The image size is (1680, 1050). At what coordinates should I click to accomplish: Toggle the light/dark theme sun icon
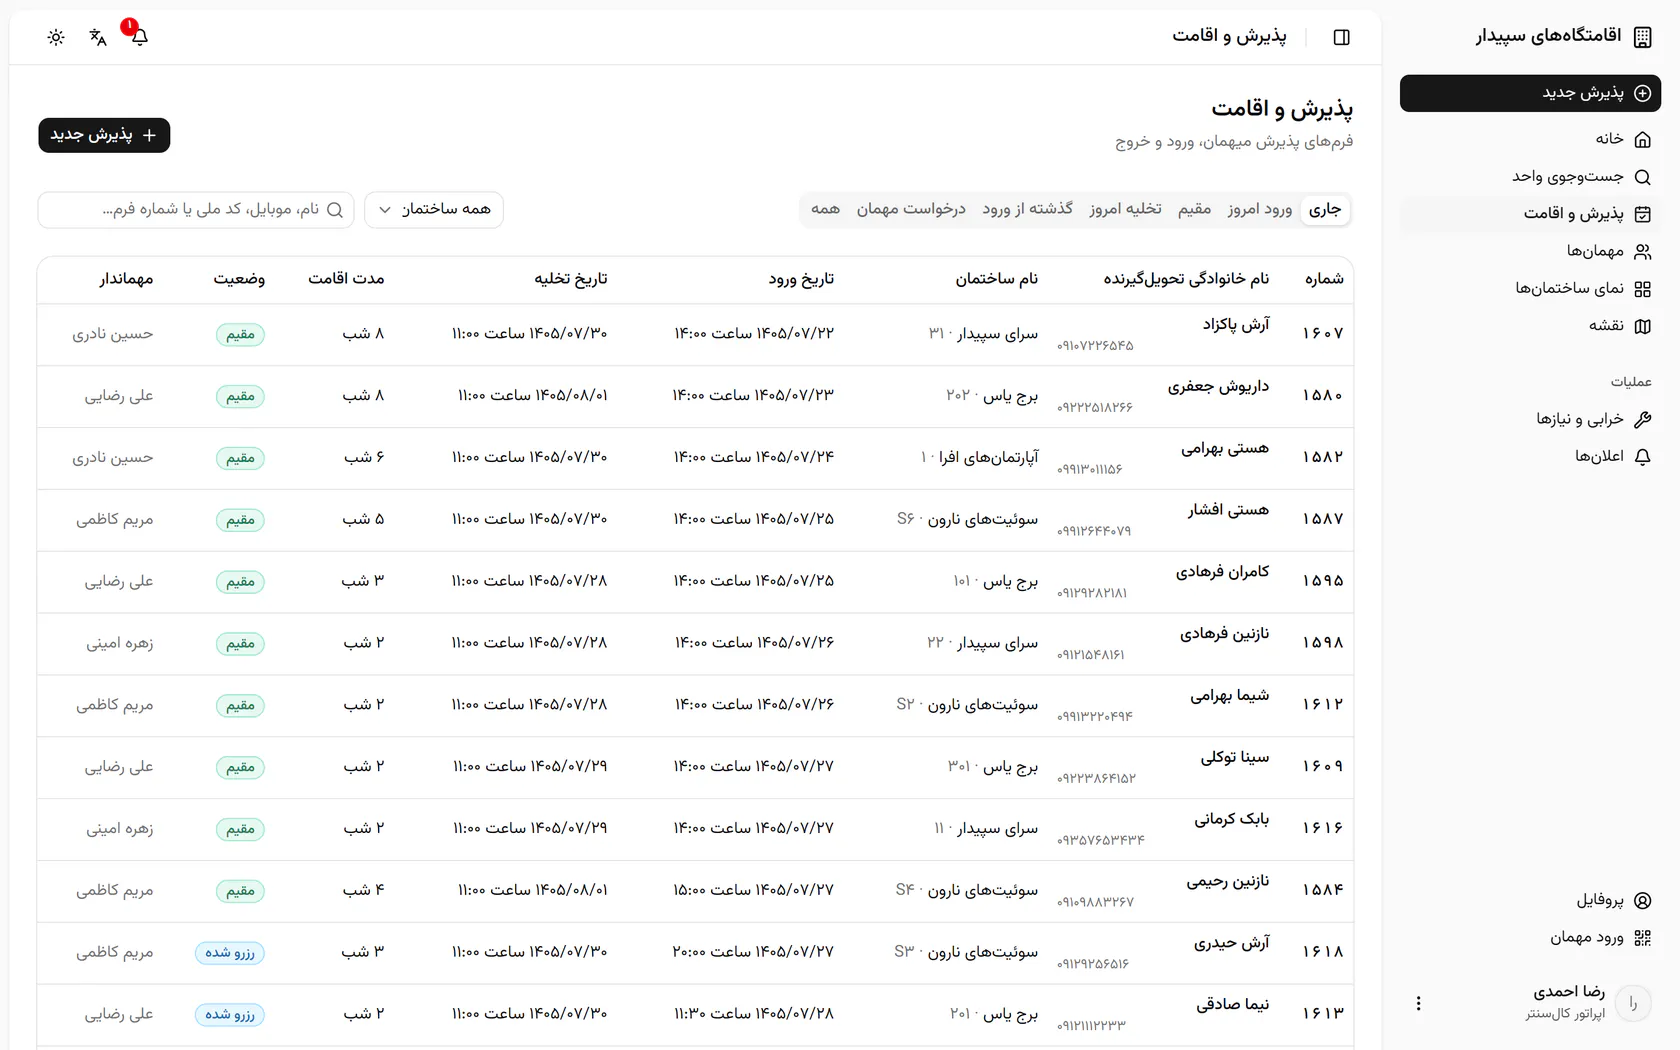point(56,37)
